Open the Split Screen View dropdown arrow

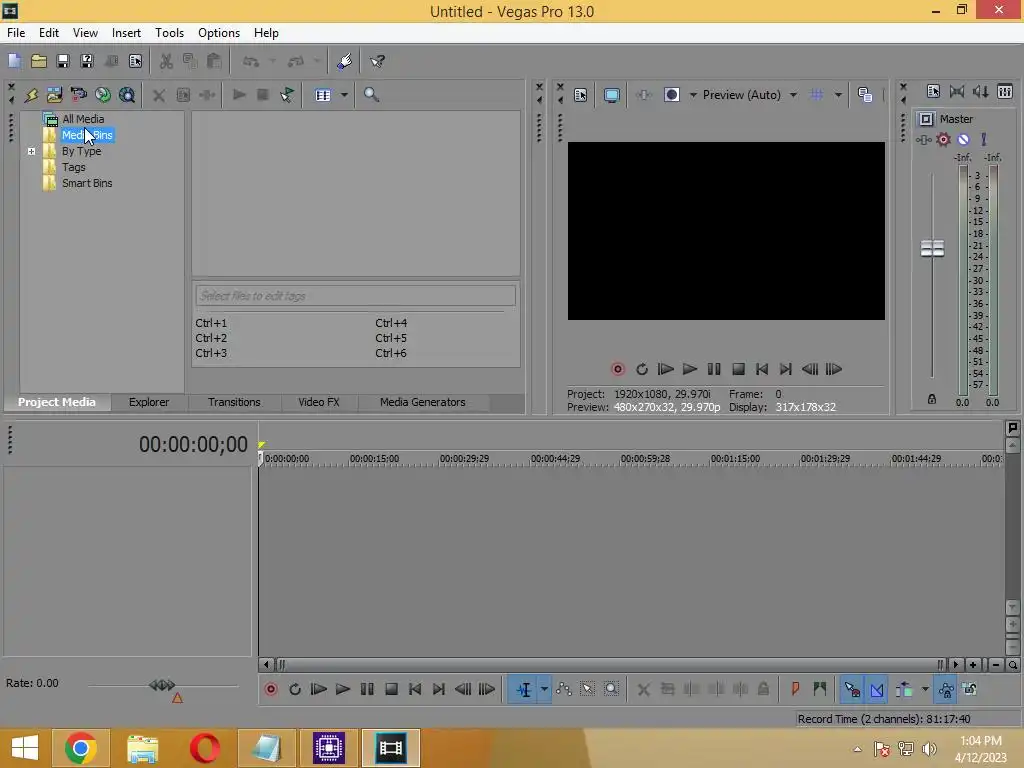[x=693, y=95]
